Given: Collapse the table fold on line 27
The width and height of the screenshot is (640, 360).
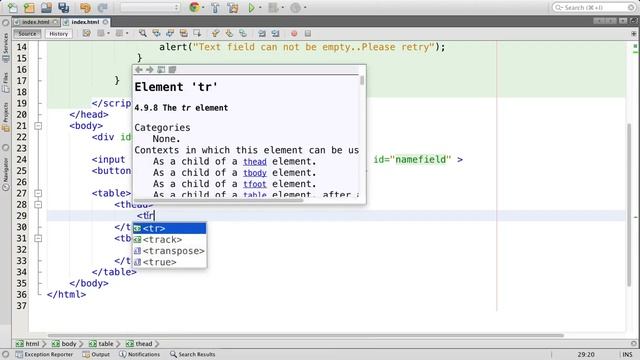Looking at the screenshot, I should (38, 193).
